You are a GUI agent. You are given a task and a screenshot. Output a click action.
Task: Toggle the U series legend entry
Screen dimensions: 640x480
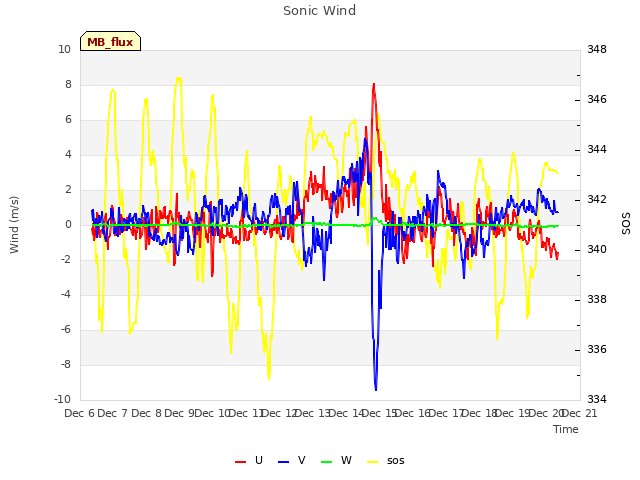(249, 460)
